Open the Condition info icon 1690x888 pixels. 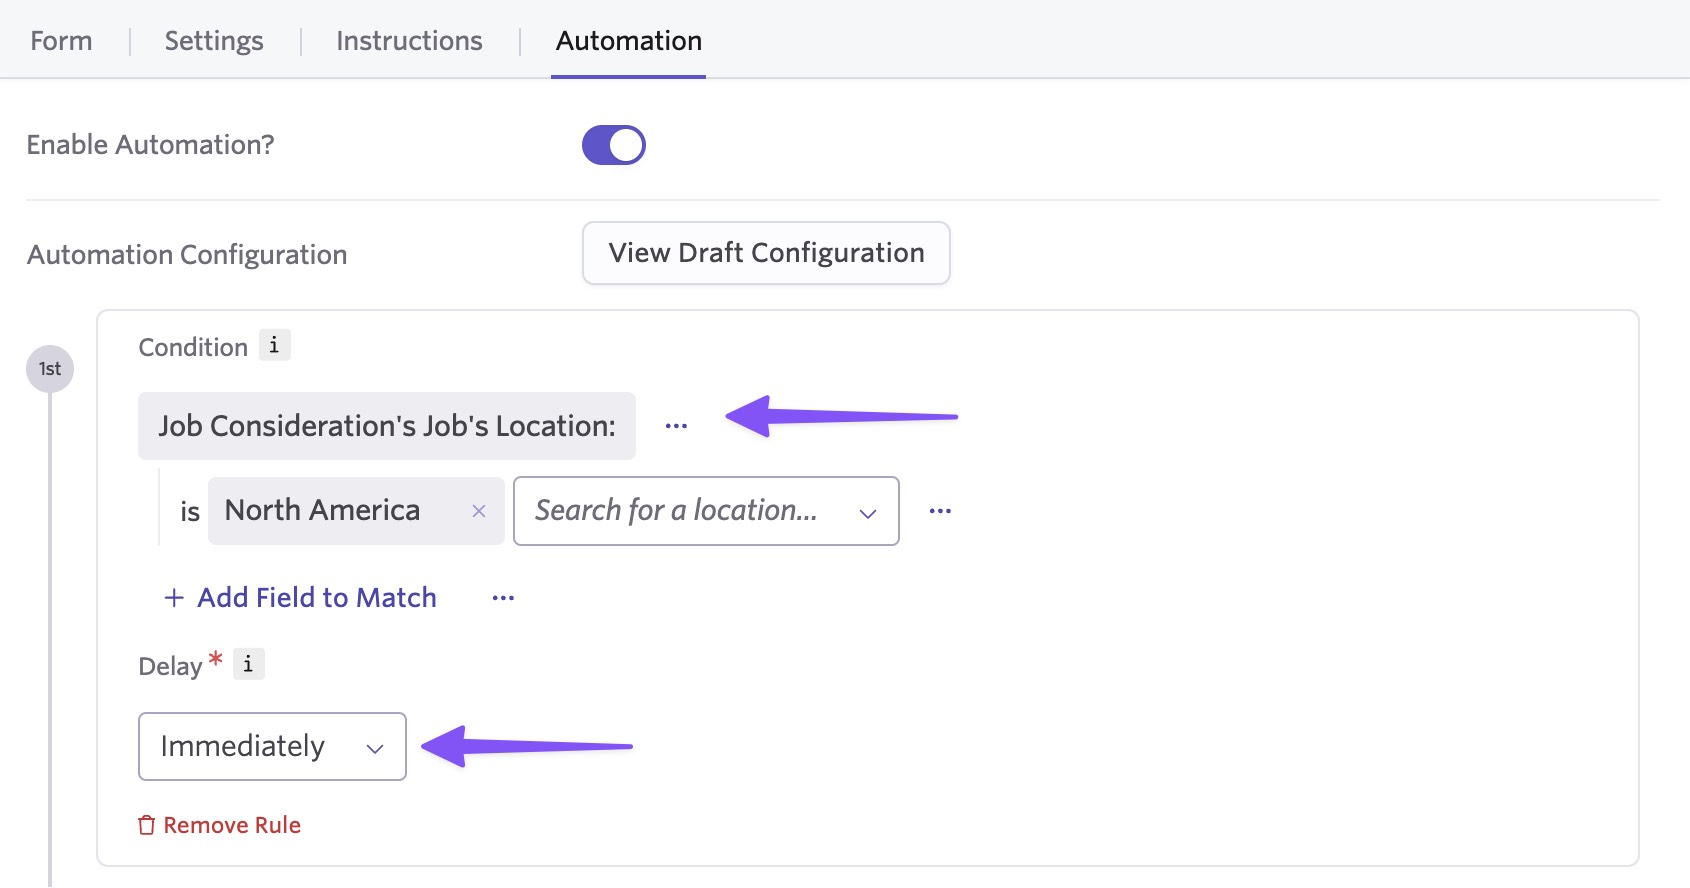click(x=274, y=345)
